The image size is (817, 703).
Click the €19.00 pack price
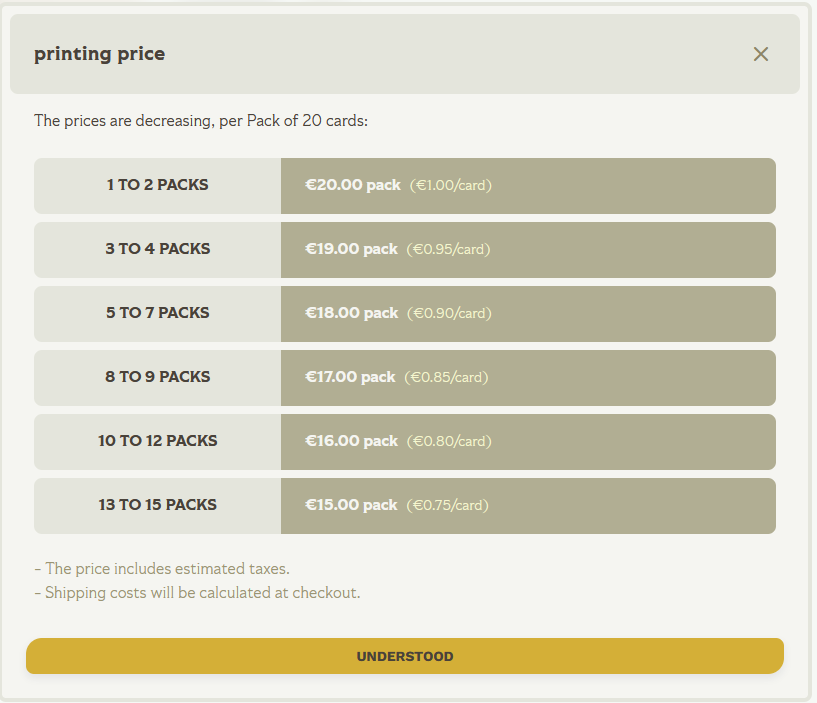(x=351, y=249)
